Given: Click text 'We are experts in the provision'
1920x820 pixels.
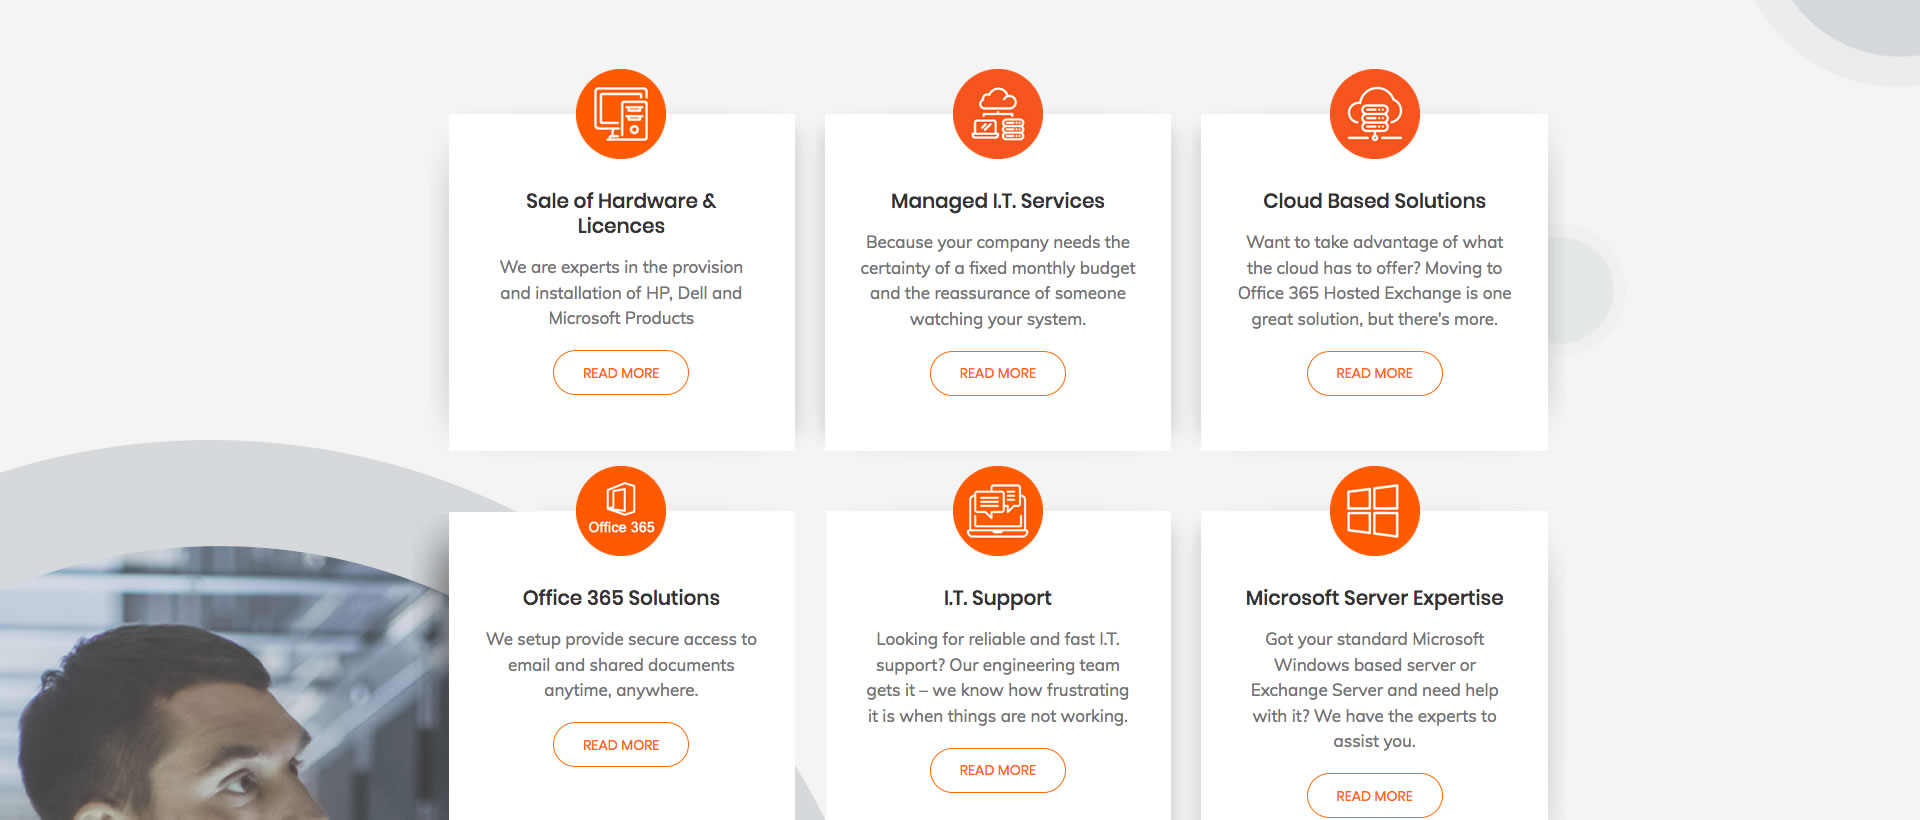Looking at the screenshot, I should (x=621, y=267).
